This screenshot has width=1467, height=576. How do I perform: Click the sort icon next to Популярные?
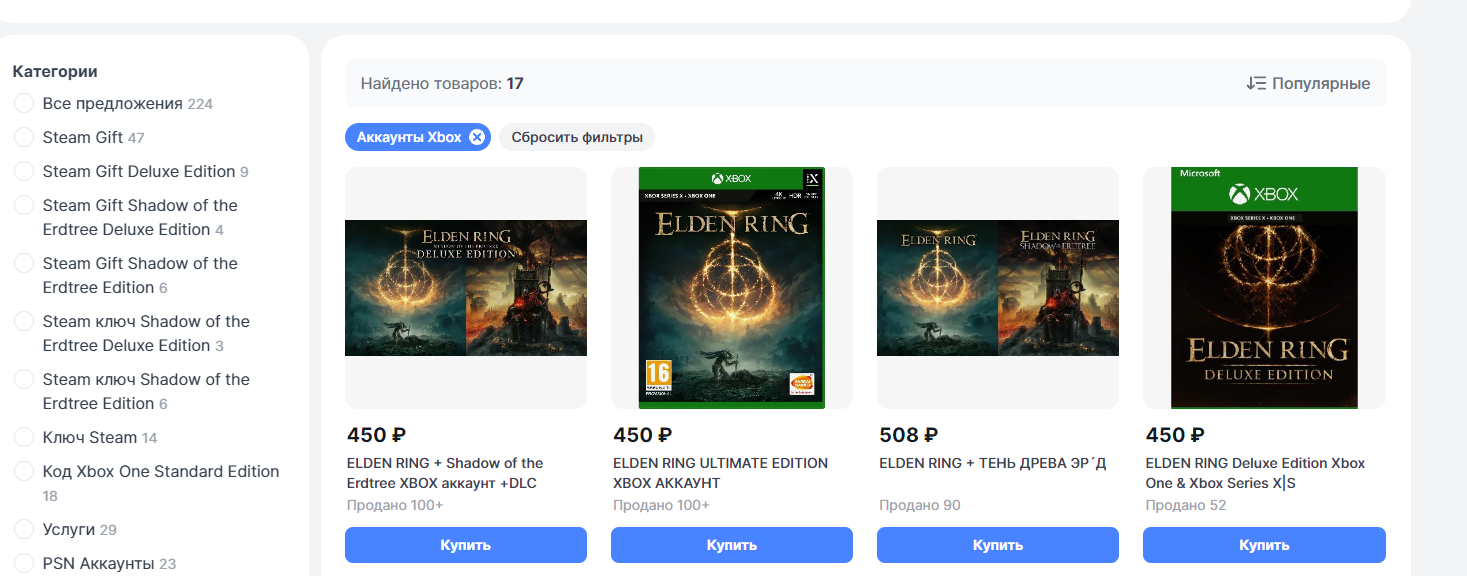(1256, 83)
